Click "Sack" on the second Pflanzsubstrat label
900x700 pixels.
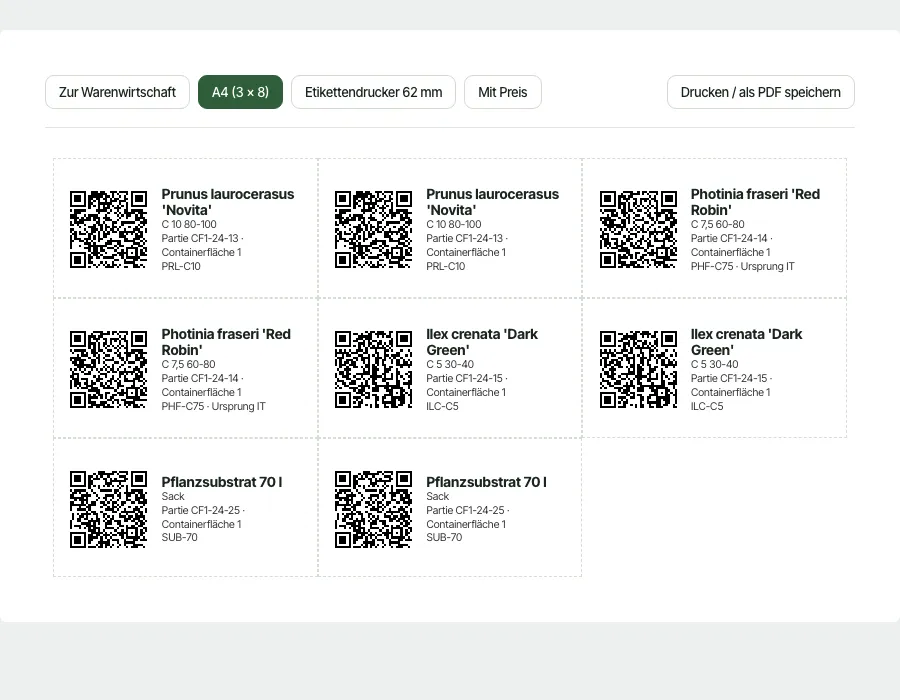(x=437, y=496)
